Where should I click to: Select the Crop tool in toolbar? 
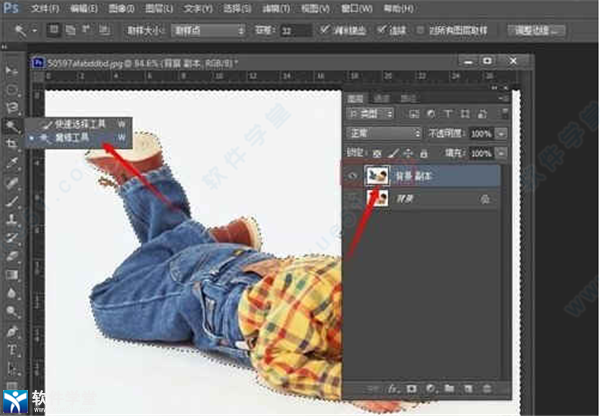pyautogui.click(x=13, y=144)
